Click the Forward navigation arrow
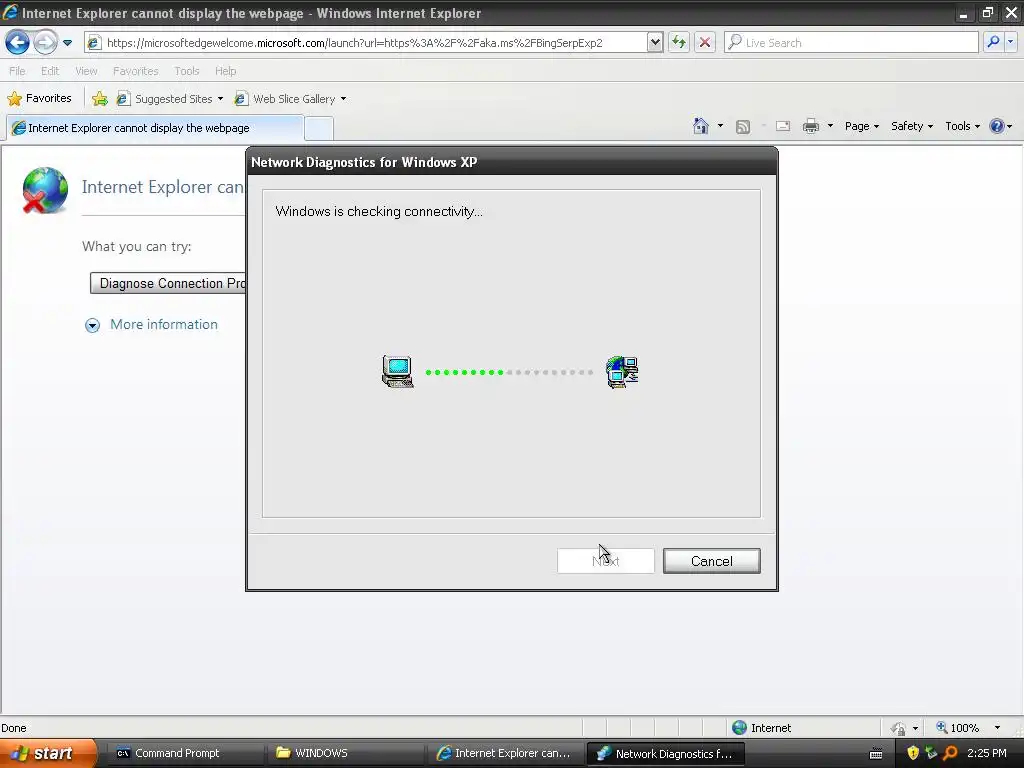 coord(45,43)
